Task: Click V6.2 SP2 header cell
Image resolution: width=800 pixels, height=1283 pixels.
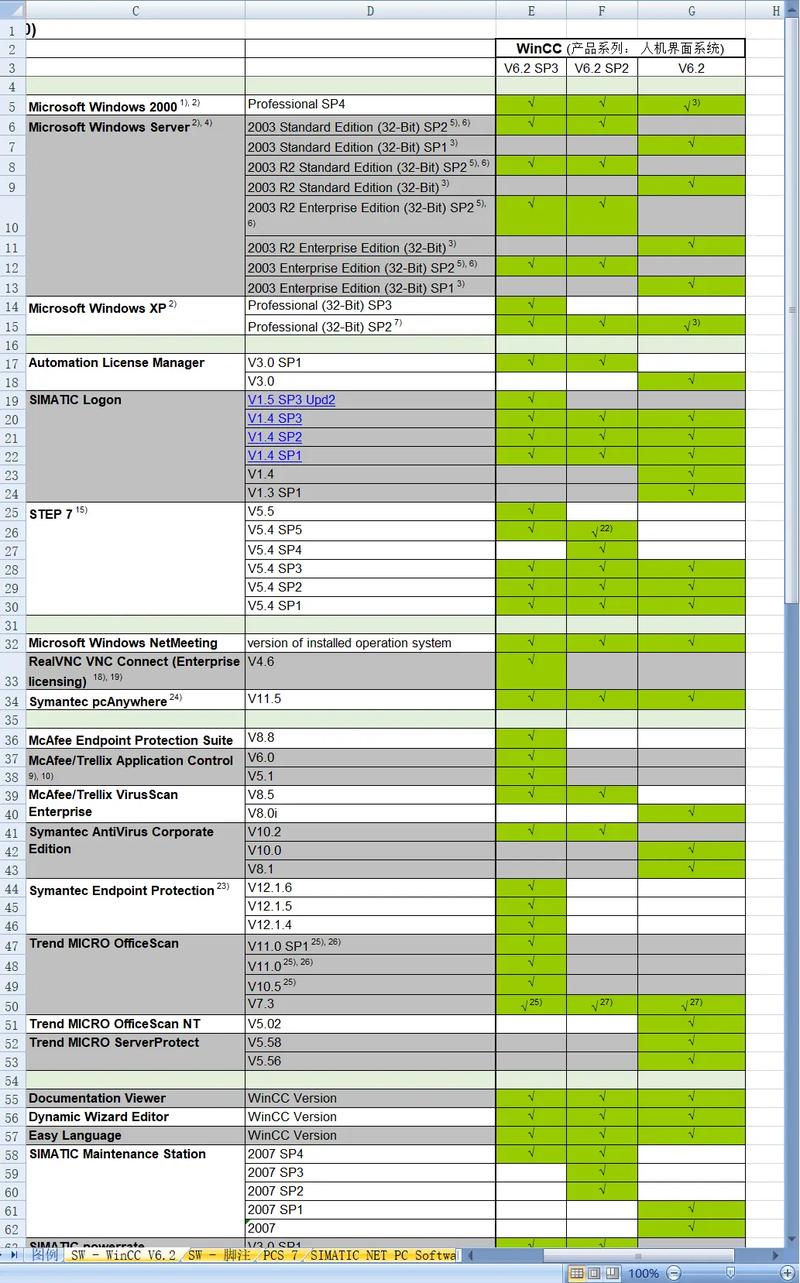Action: pos(602,68)
